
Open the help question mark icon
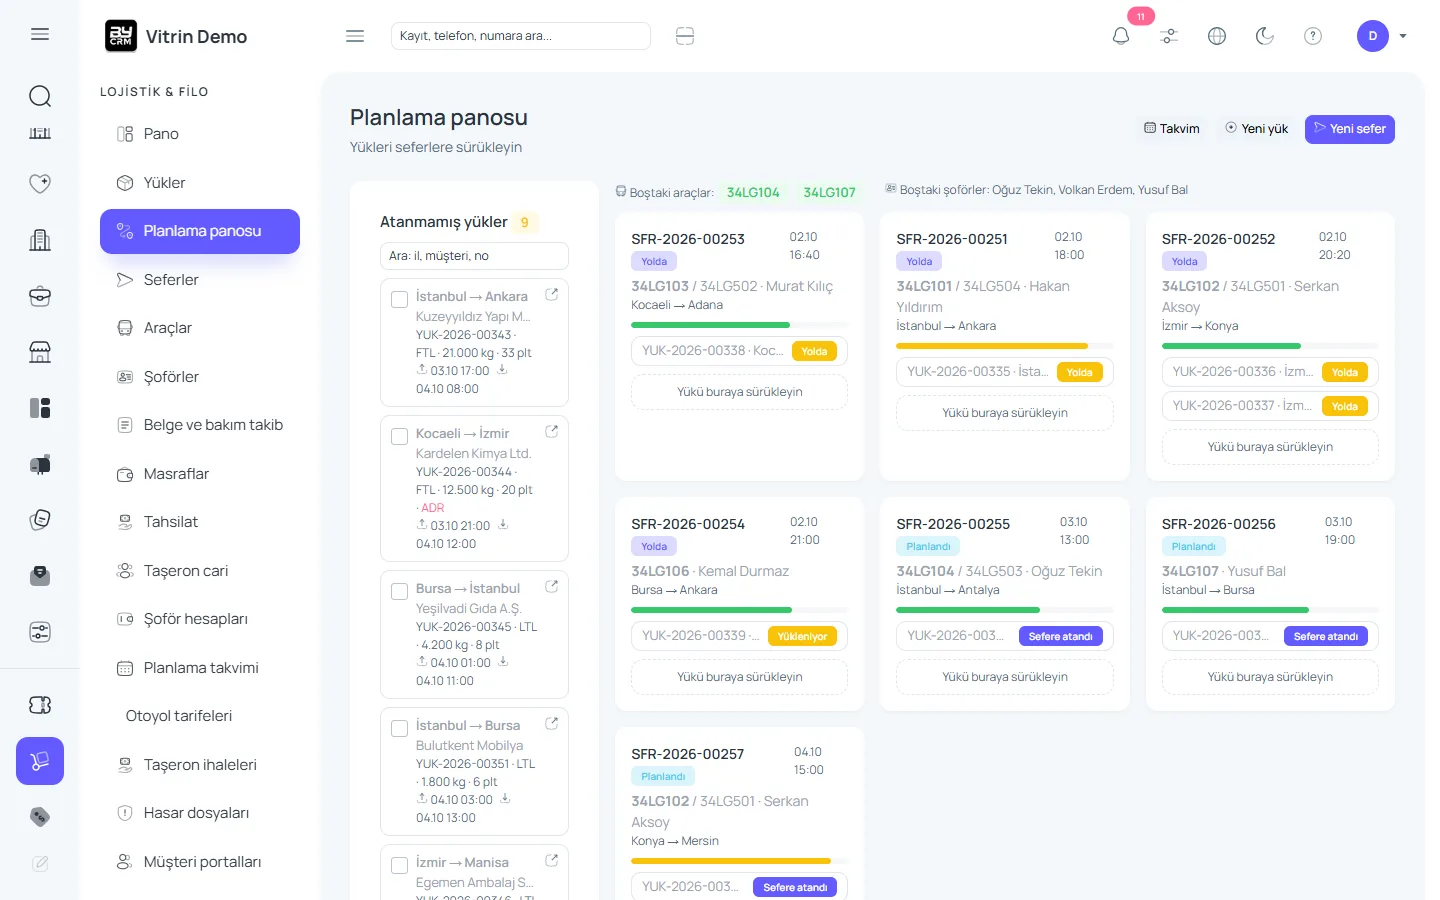tap(1313, 36)
